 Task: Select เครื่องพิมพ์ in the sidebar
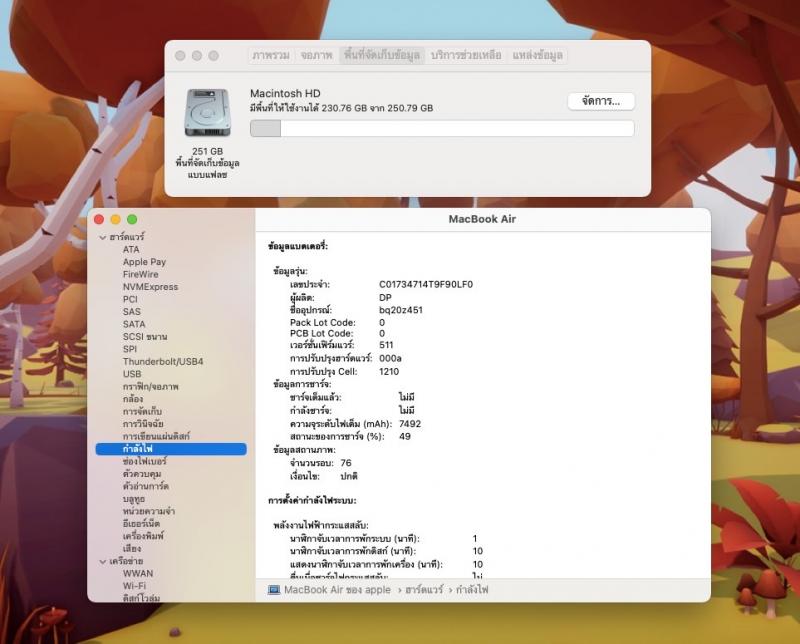click(143, 536)
